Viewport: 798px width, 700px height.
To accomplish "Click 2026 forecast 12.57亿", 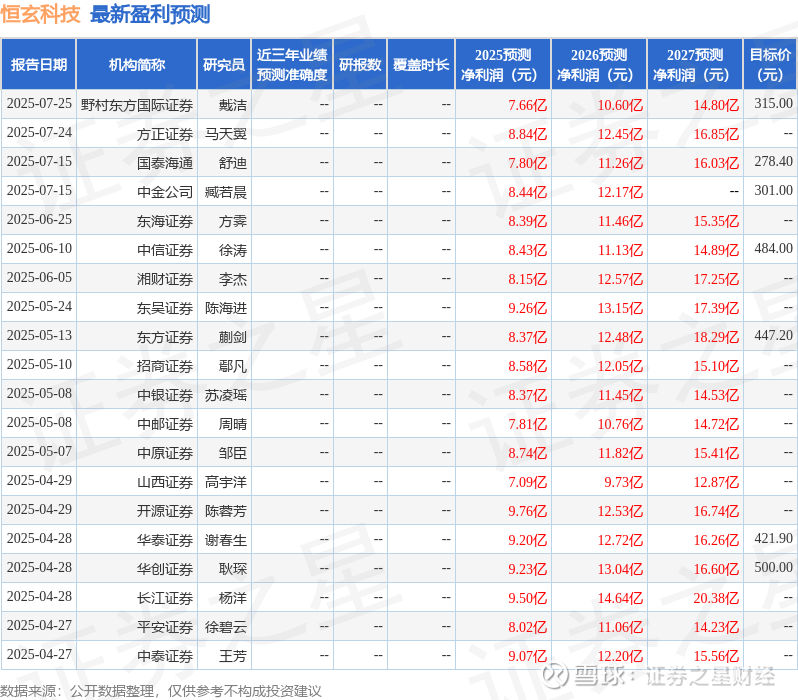I will pos(620,279).
